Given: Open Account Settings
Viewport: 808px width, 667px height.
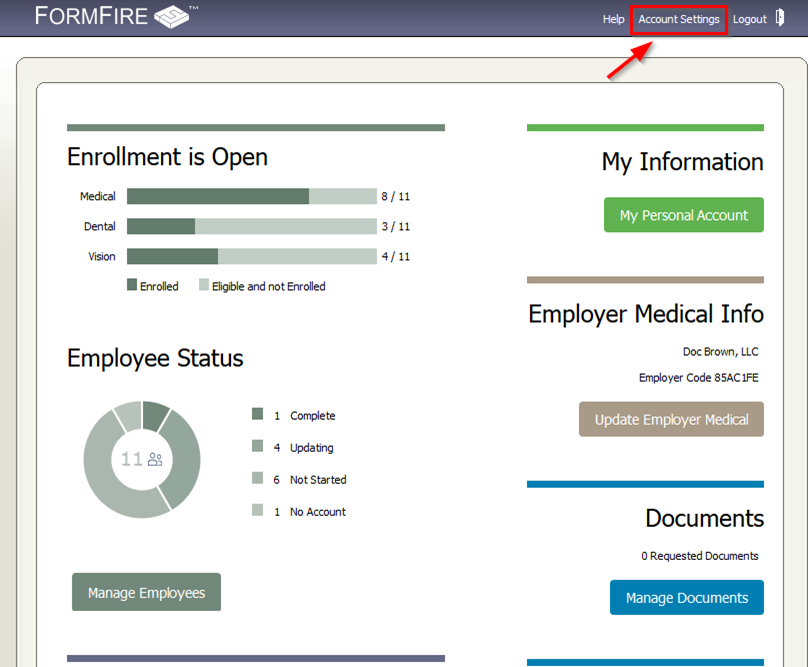Looking at the screenshot, I should pyautogui.click(x=679, y=19).
